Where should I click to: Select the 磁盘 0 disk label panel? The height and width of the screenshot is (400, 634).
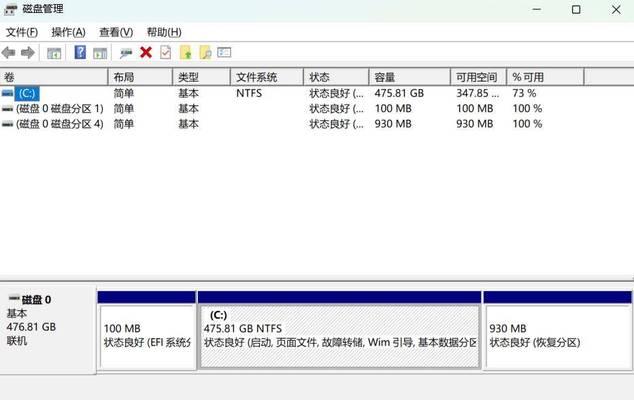(x=48, y=328)
